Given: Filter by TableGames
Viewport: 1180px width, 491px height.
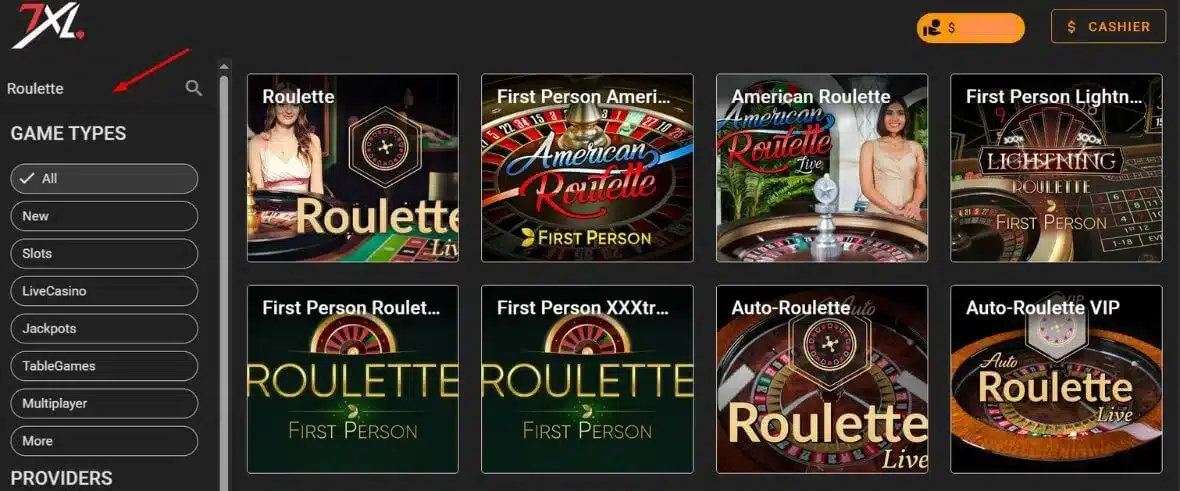Looking at the screenshot, I should tap(104, 366).
